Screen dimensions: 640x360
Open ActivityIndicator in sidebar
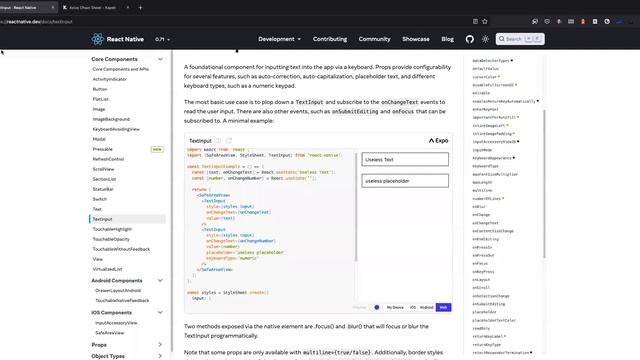click(x=109, y=79)
